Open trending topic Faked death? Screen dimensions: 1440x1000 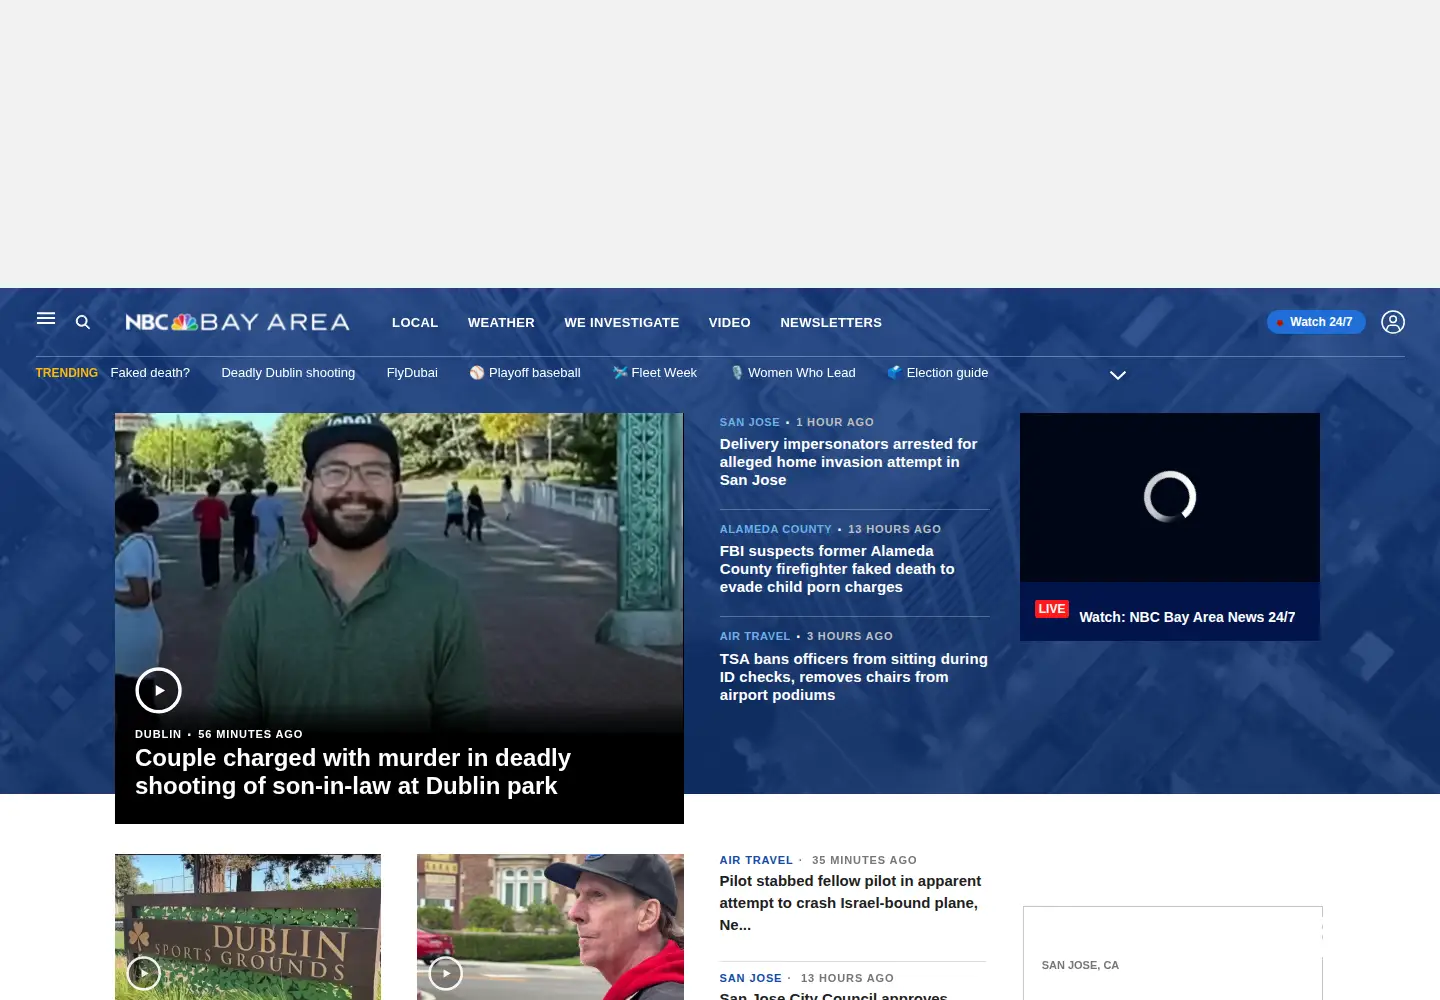[150, 373]
